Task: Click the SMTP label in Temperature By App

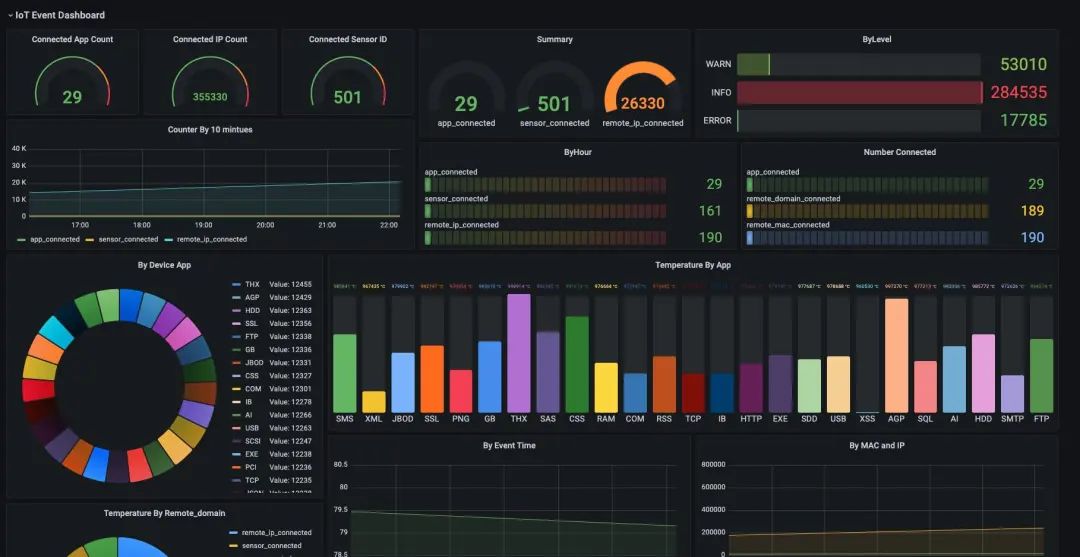Action: click(x=1012, y=419)
